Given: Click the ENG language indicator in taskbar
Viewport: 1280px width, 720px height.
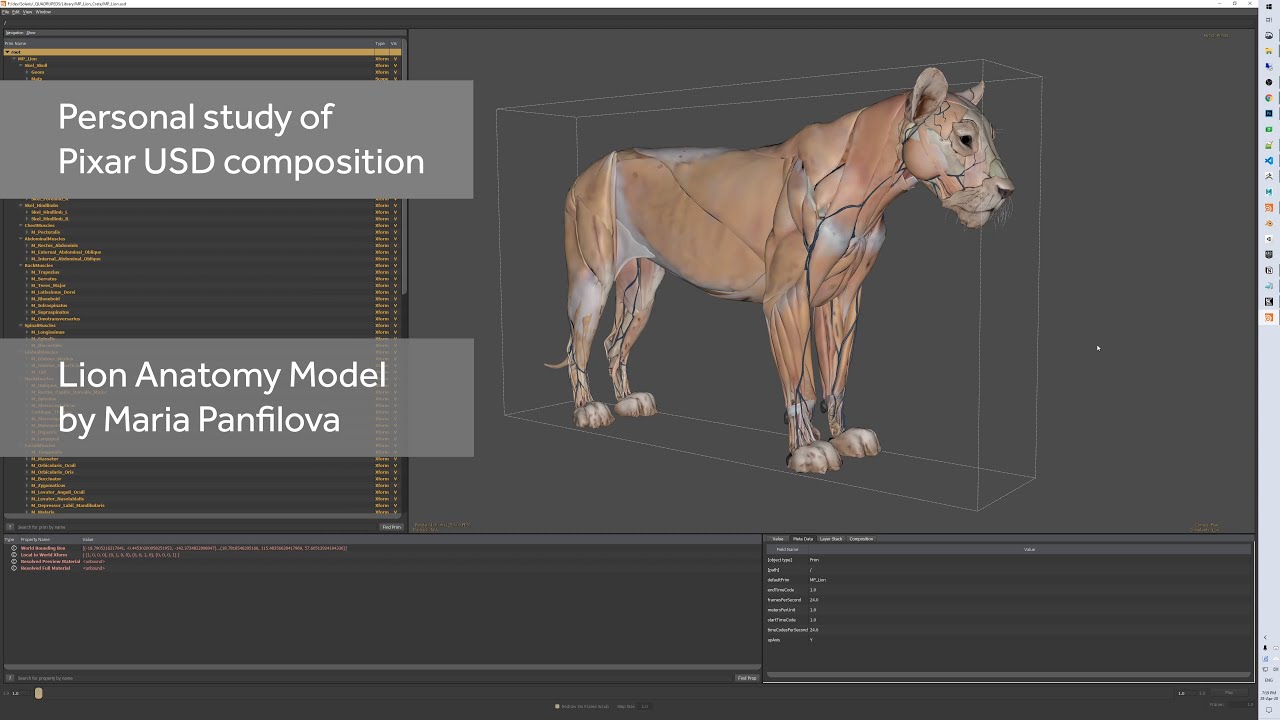Looking at the screenshot, I should point(1269,680).
